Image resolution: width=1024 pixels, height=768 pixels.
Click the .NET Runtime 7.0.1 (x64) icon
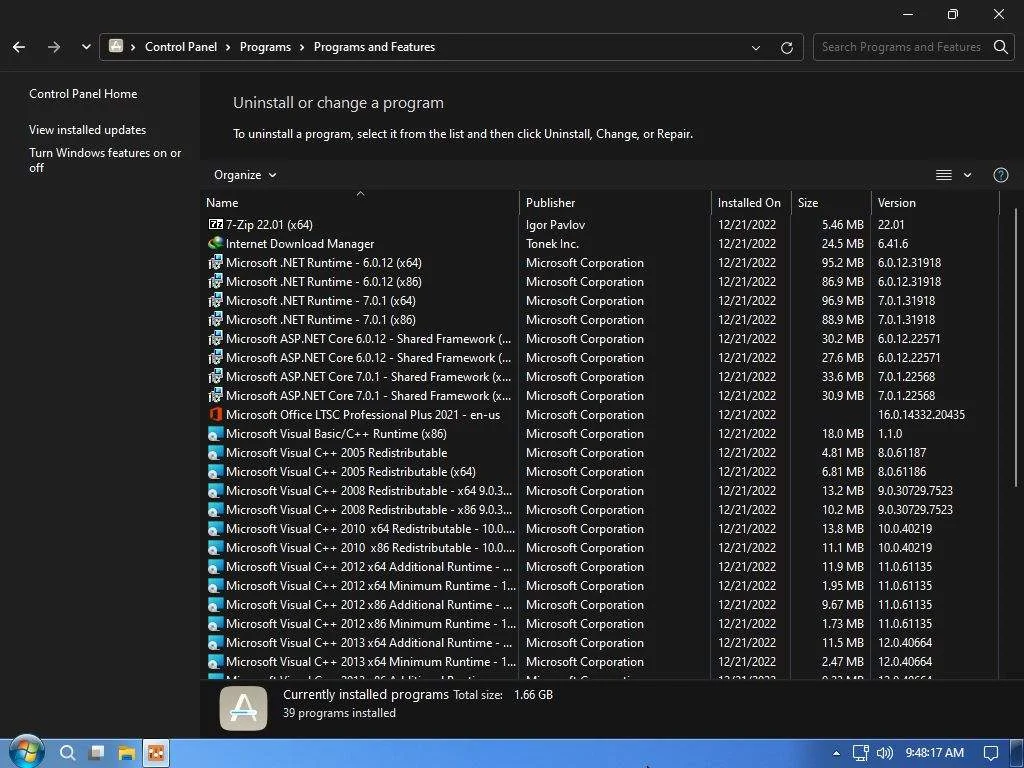point(216,300)
